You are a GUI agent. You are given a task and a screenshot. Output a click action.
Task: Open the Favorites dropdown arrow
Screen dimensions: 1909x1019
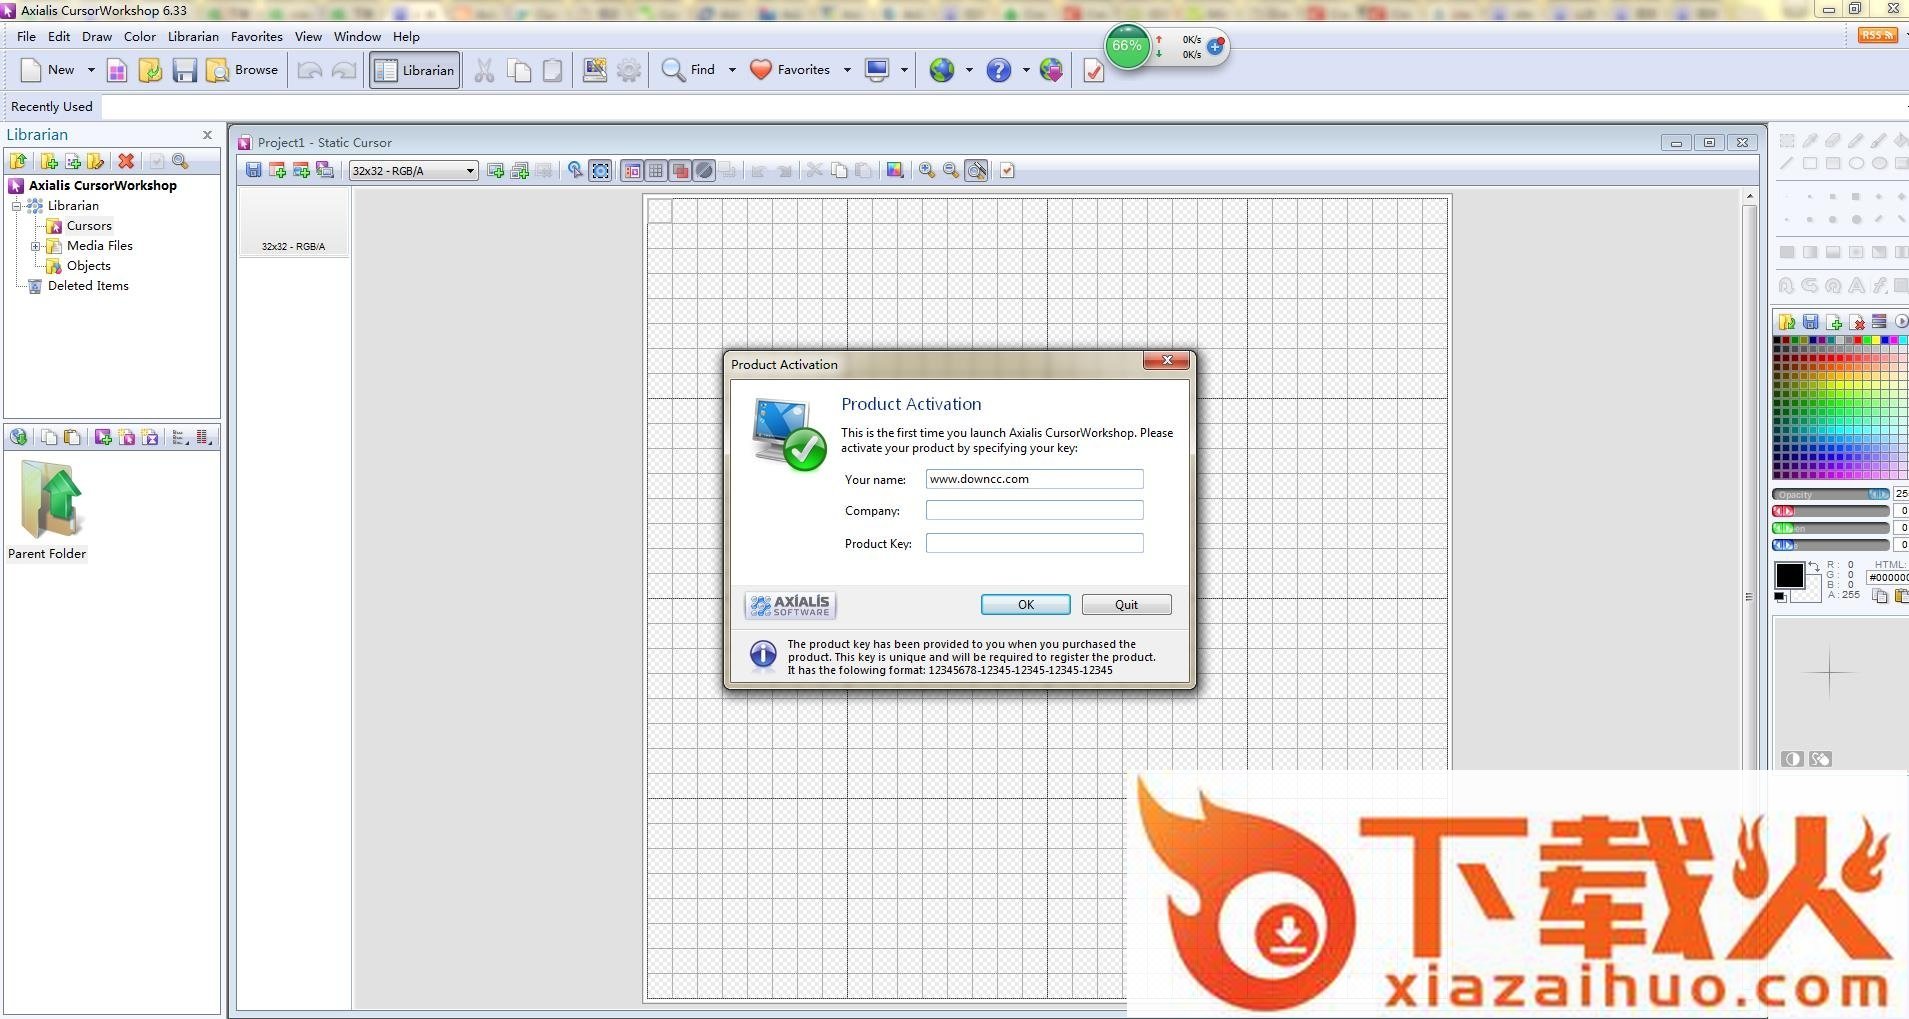847,70
